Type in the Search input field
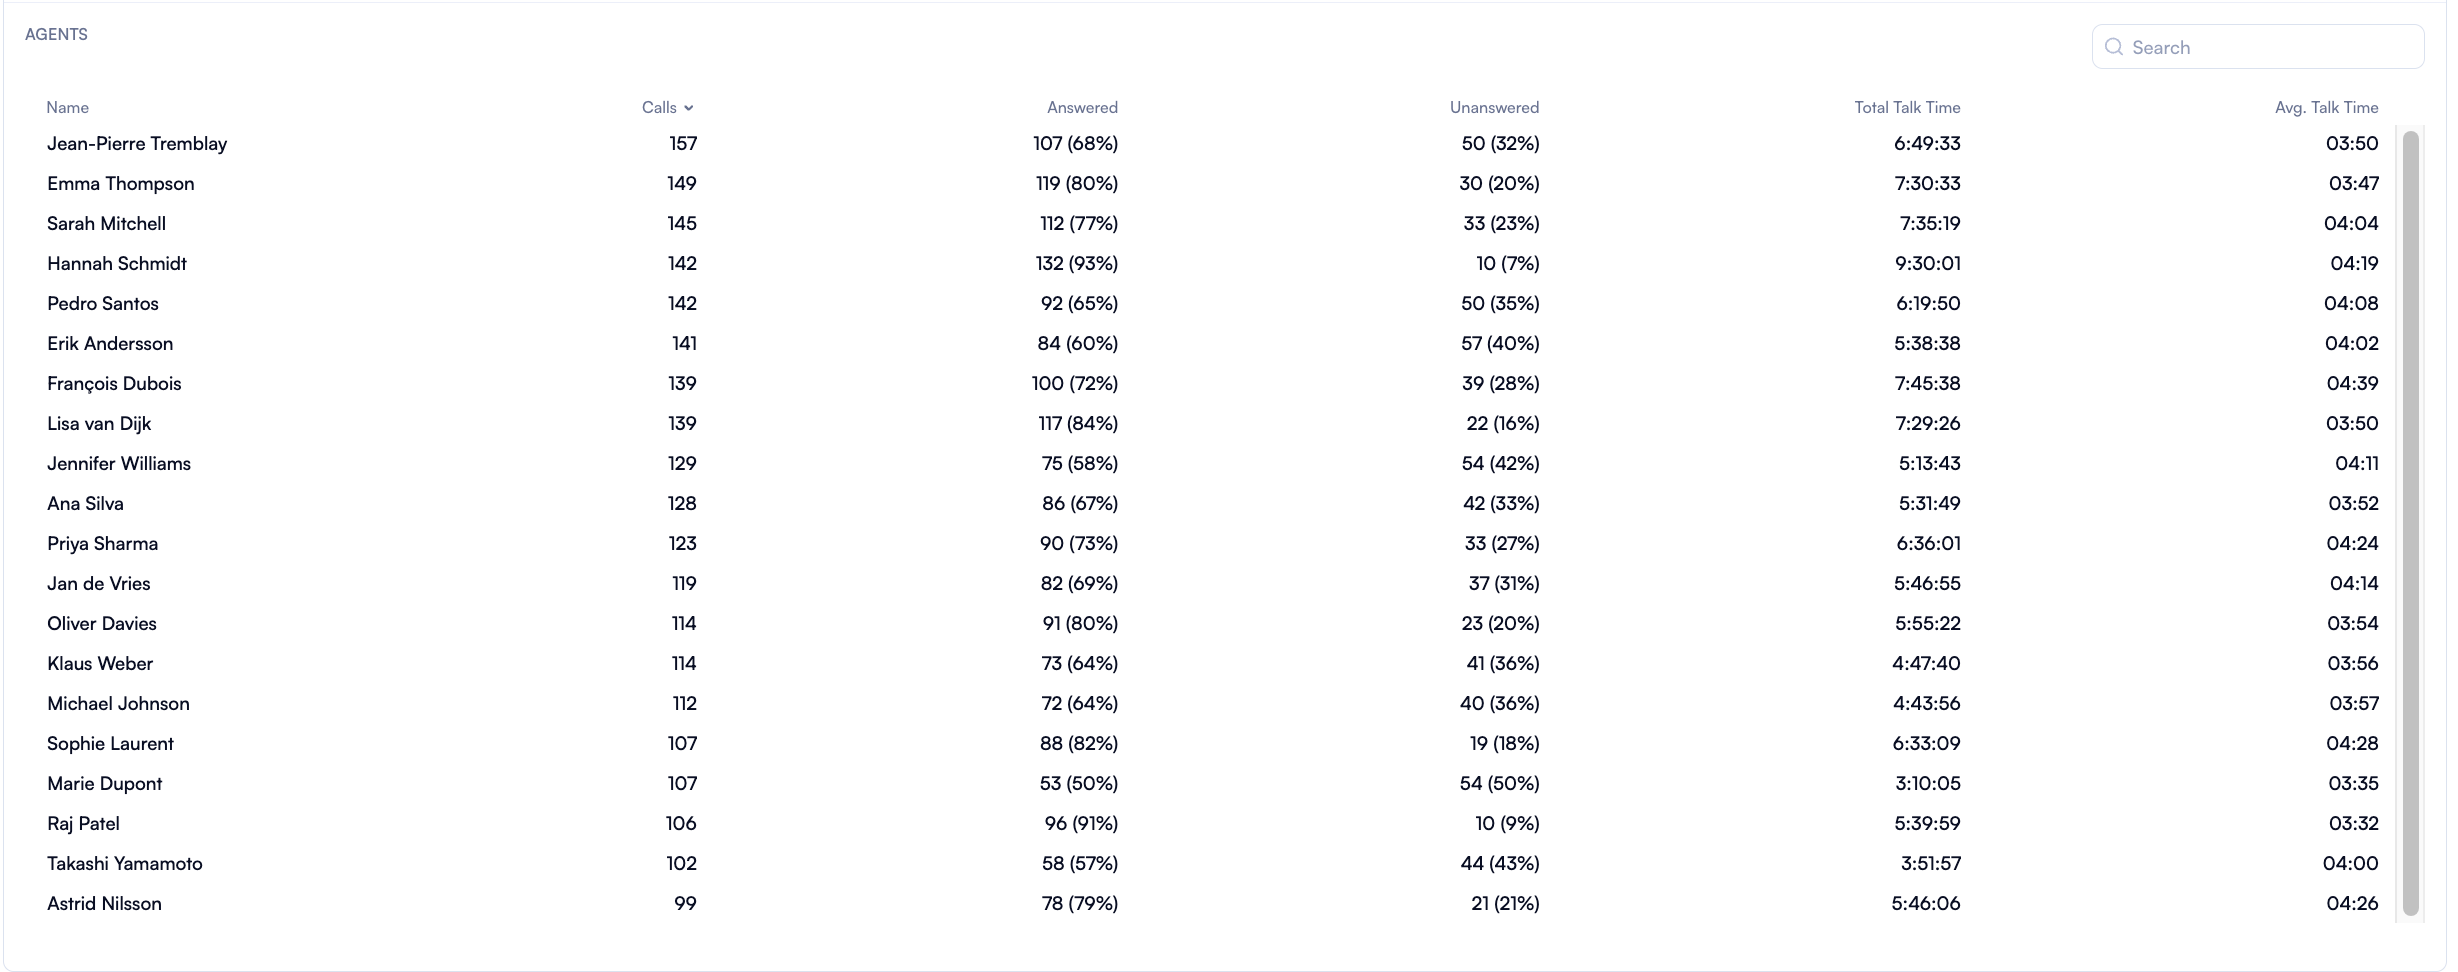The height and width of the screenshot is (972, 2458). pos(2270,47)
